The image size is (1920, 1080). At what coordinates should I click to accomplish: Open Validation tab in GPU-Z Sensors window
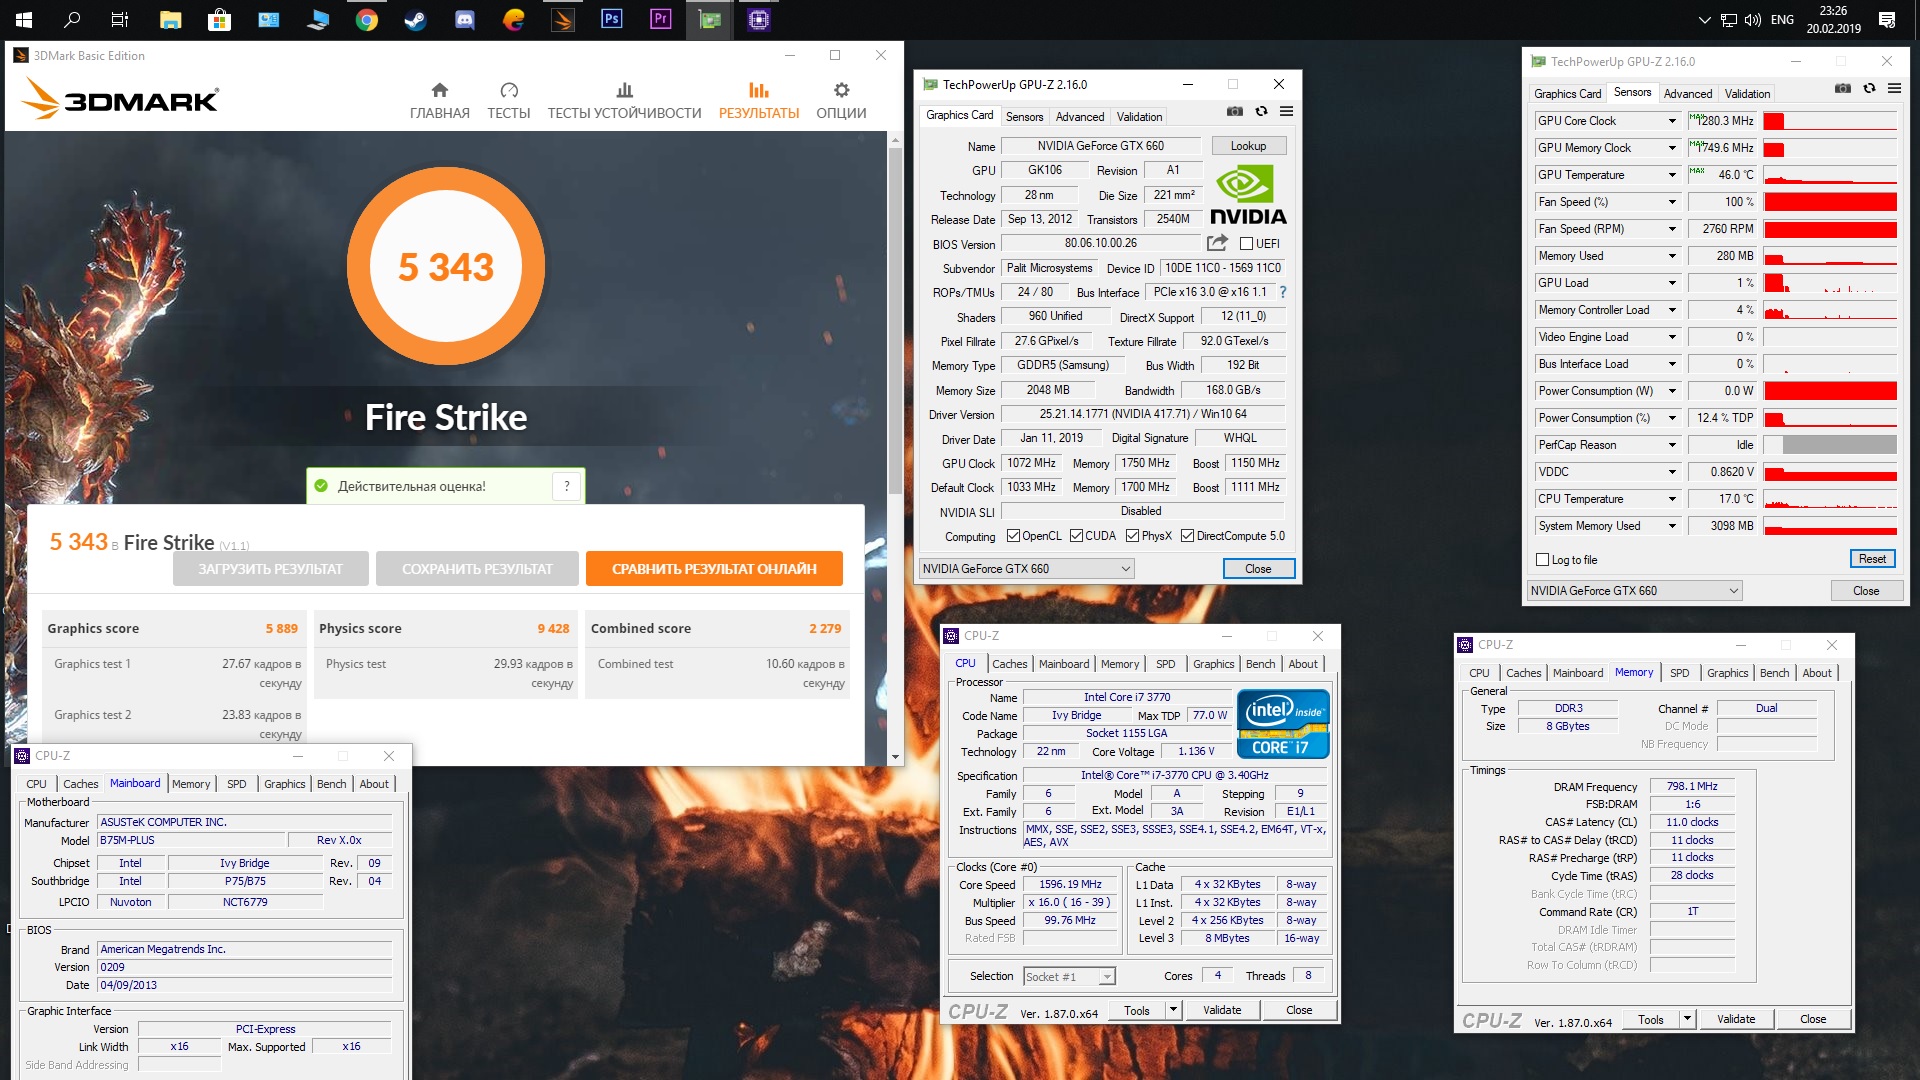1747,94
